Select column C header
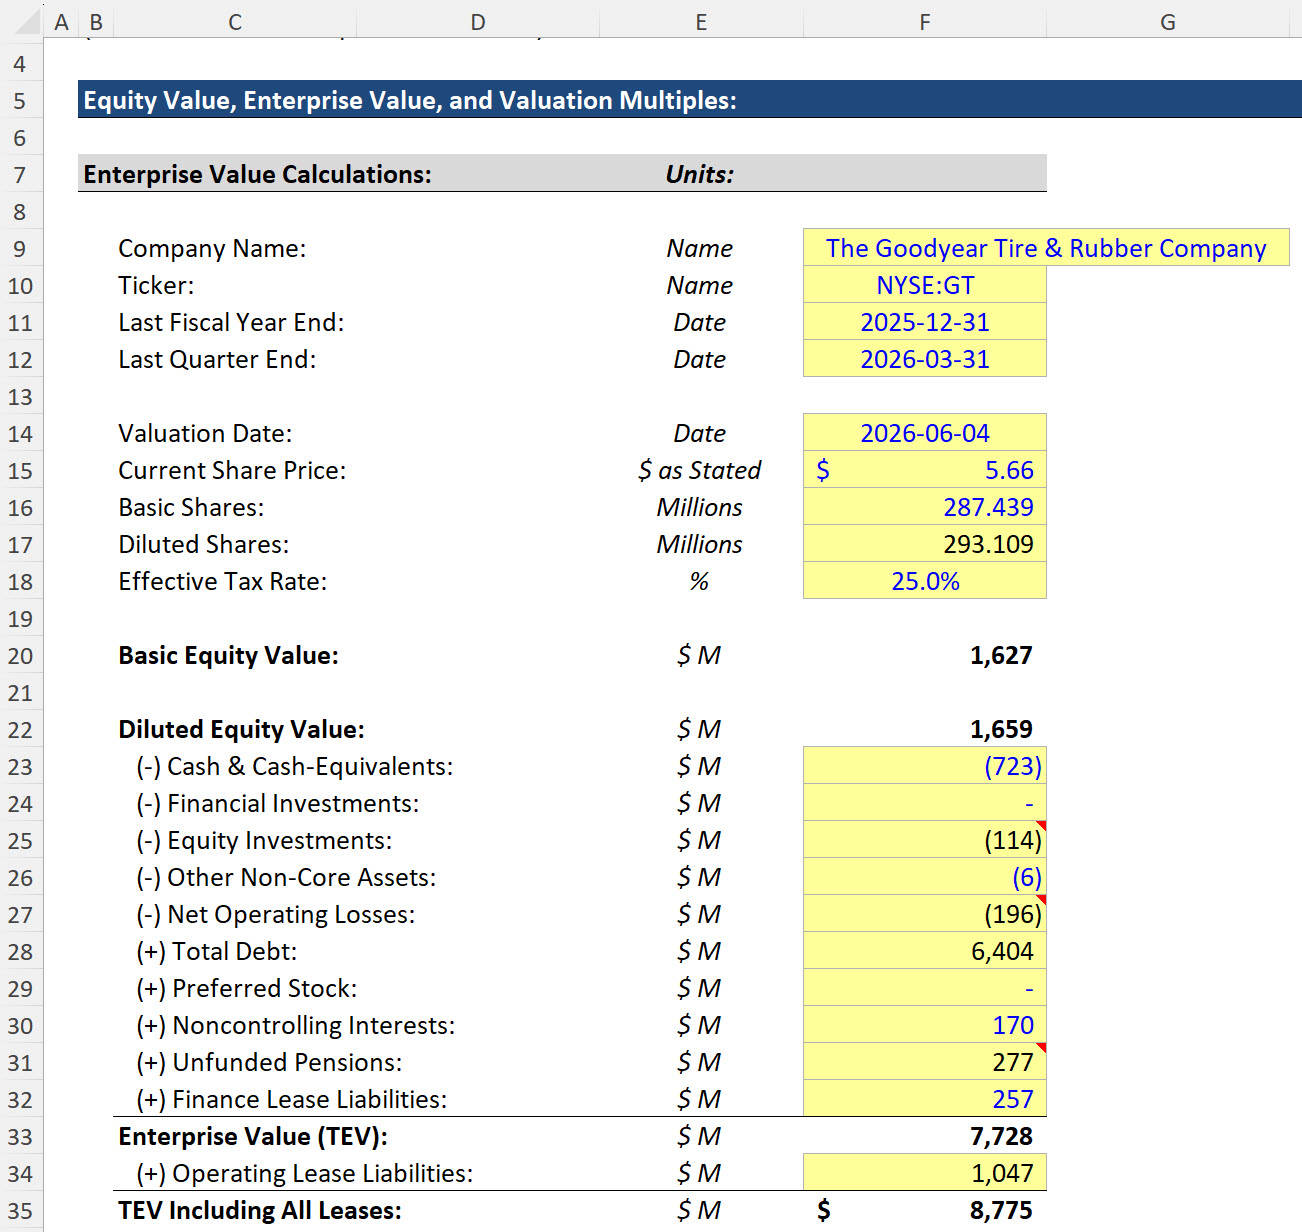Image resolution: width=1302 pixels, height=1232 pixels. coord(234,22)
